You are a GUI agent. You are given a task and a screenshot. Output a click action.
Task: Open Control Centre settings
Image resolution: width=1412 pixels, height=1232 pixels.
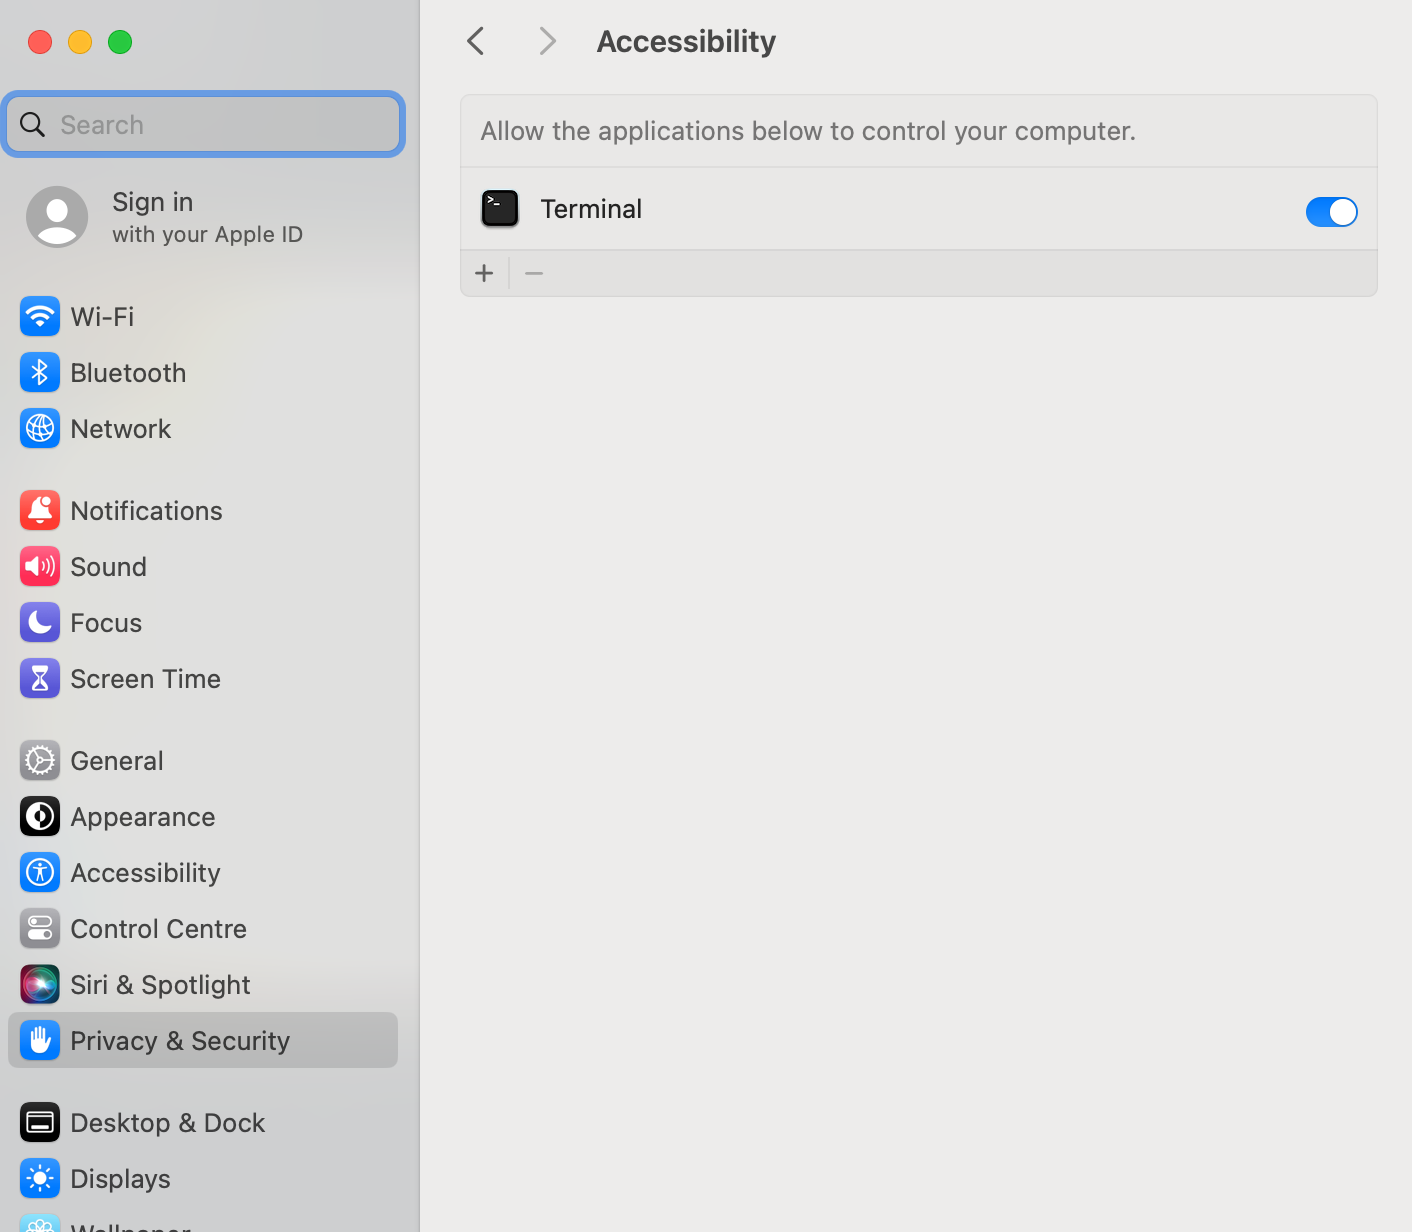pos(158,929)
